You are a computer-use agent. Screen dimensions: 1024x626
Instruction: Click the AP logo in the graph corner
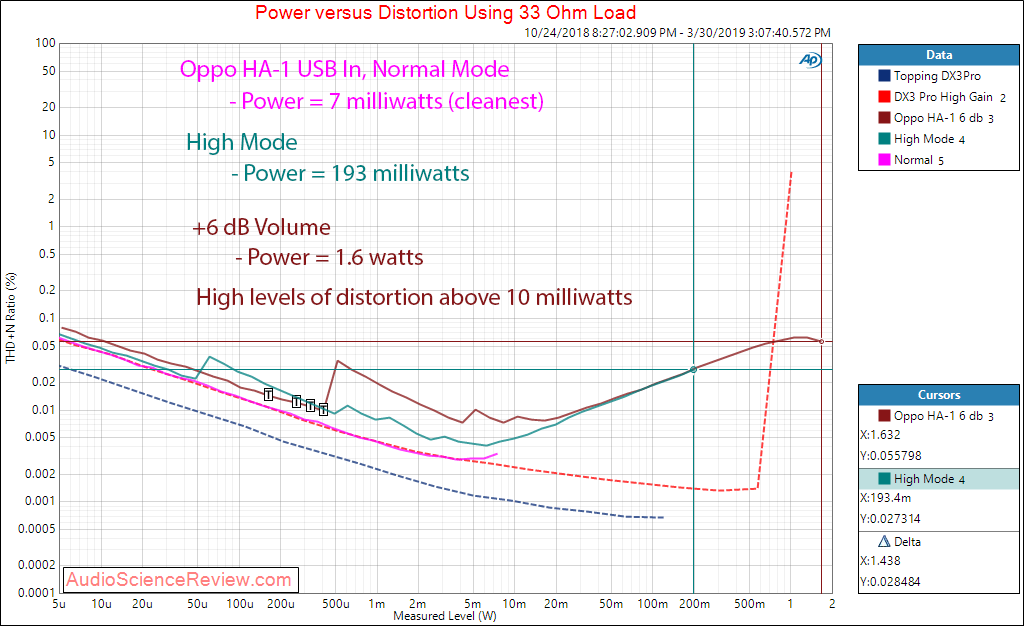pos(810,60)
